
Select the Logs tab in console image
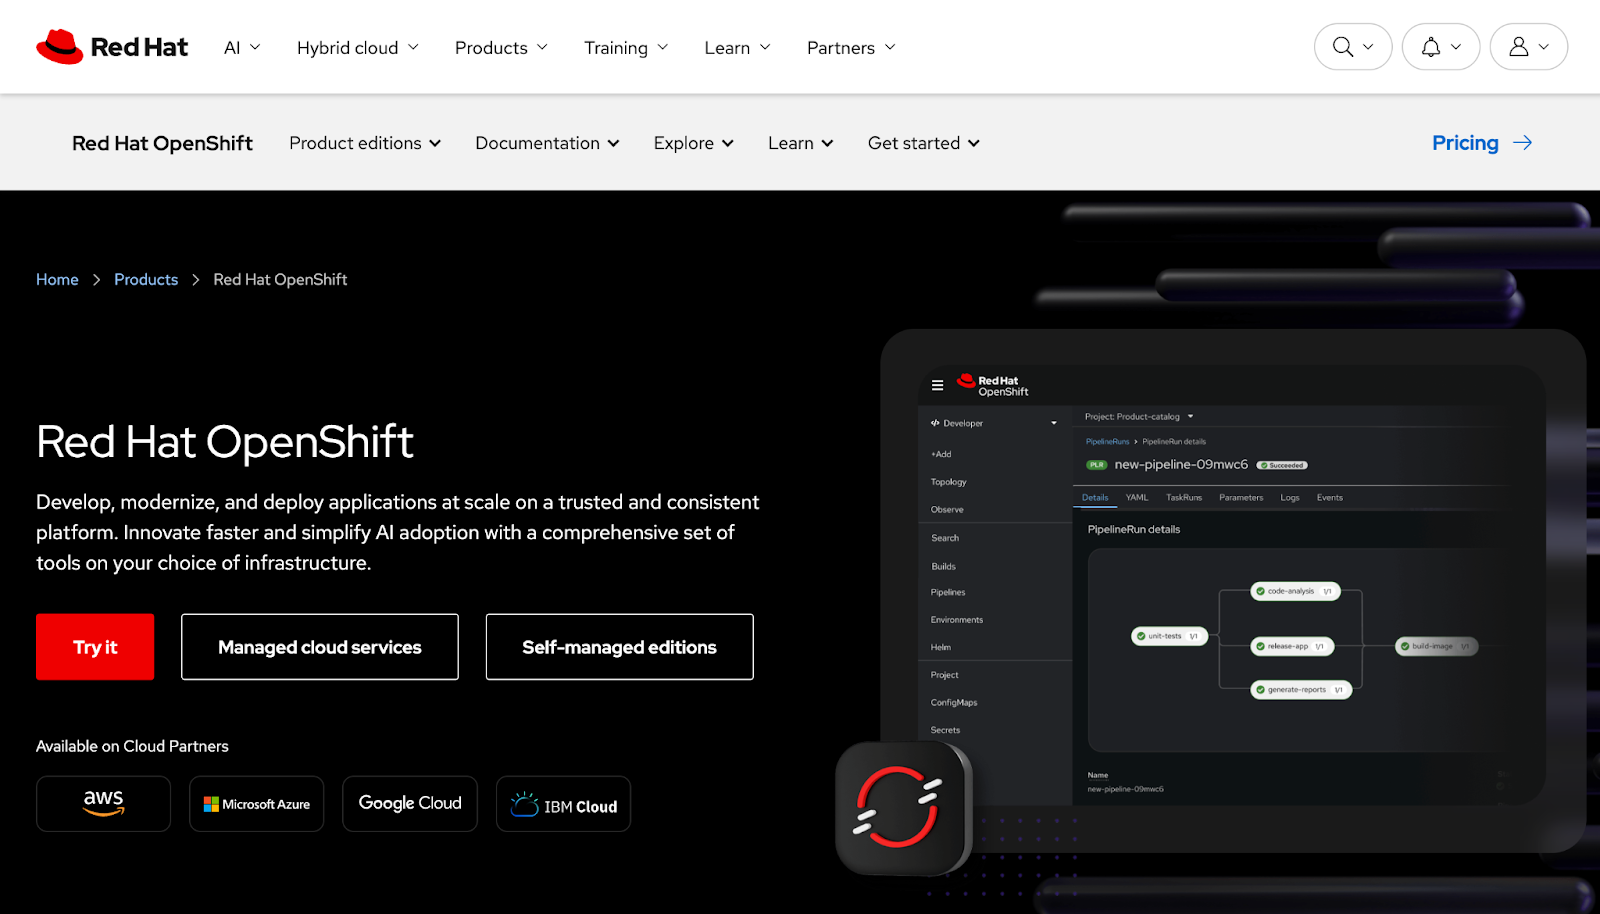(x=1290, y=498)
